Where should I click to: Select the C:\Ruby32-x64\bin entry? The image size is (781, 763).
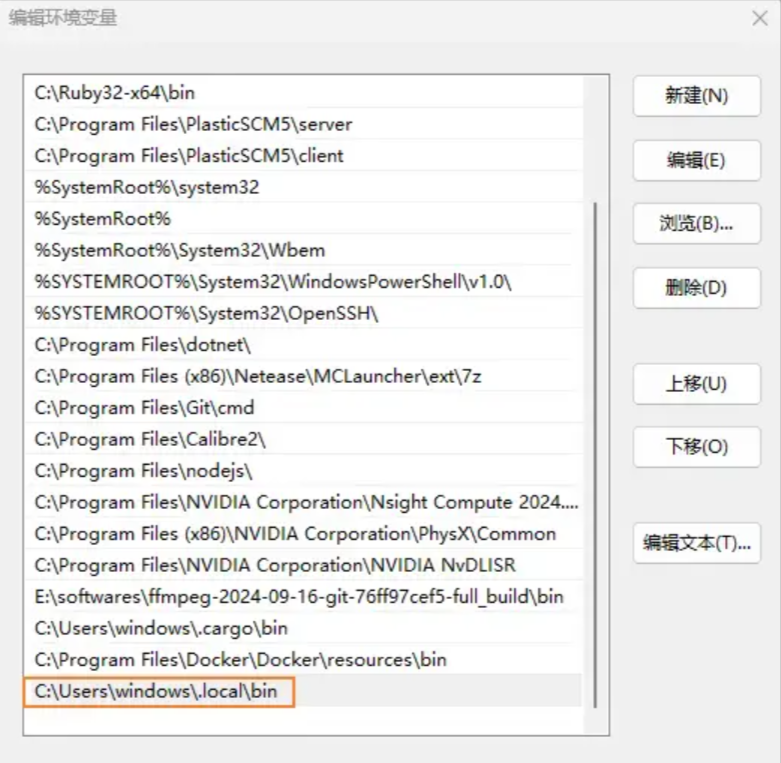303,93
